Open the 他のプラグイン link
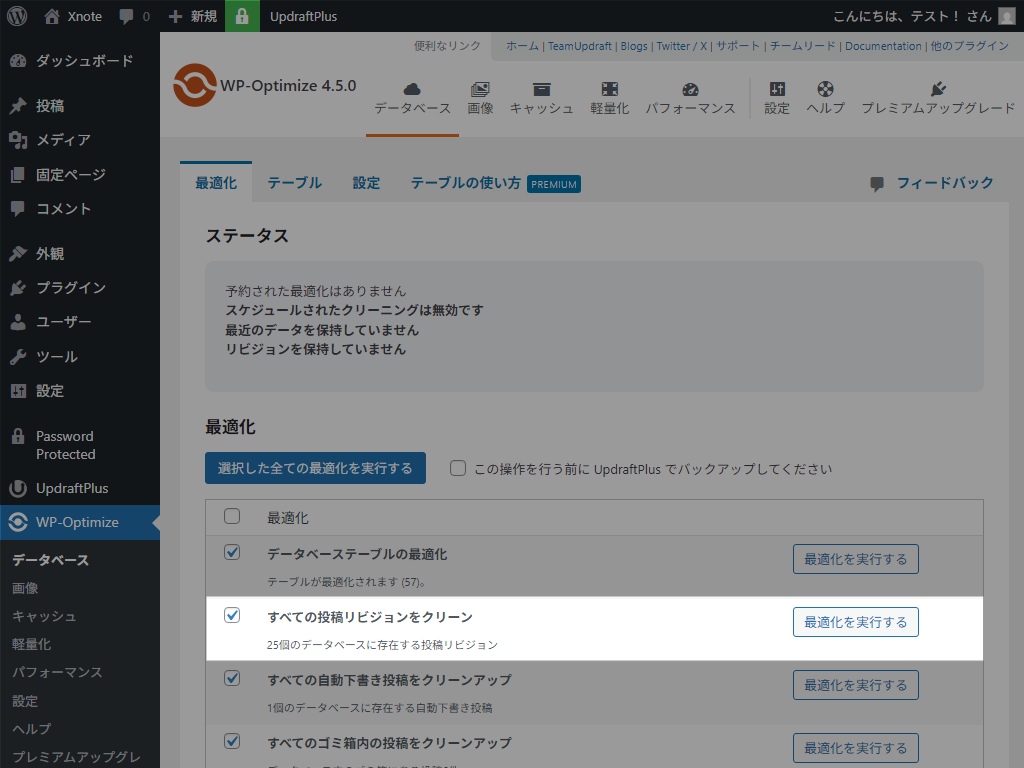The image size is (1024, 768). point(969,46)
